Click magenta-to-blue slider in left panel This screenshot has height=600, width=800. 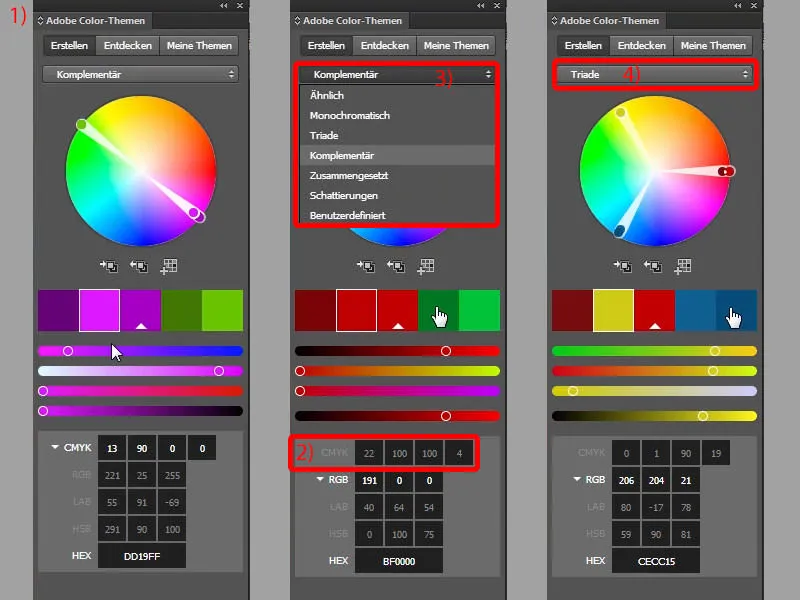pyautogui.click(x=140, y=351)
